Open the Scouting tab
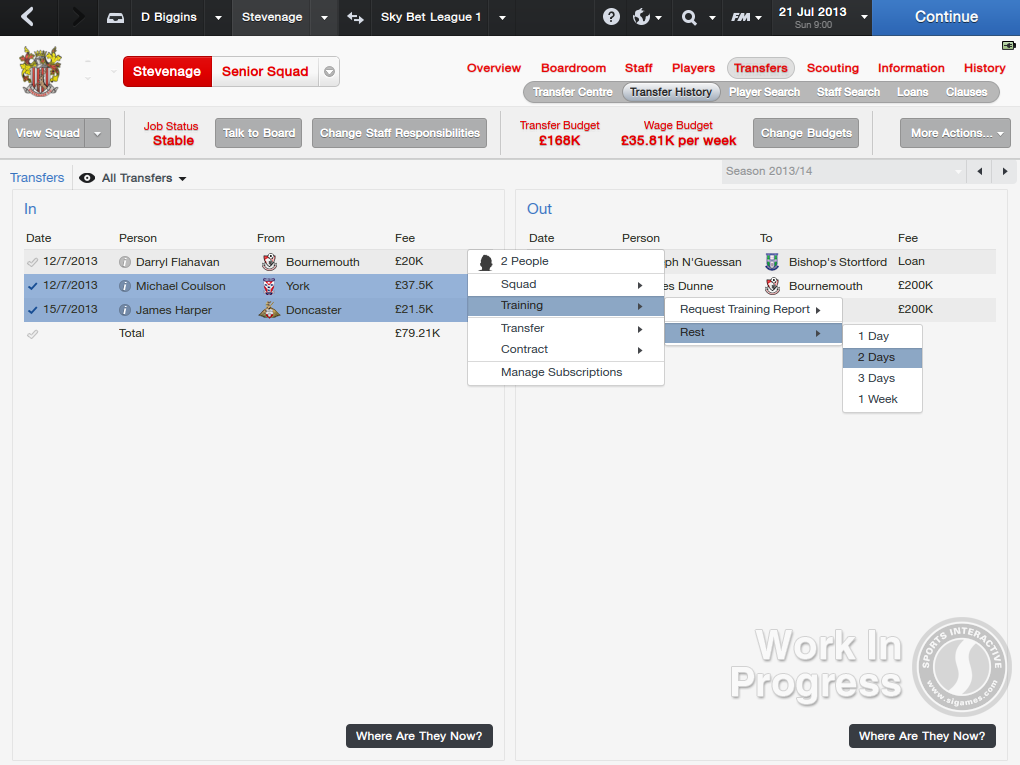 (833, 68)
